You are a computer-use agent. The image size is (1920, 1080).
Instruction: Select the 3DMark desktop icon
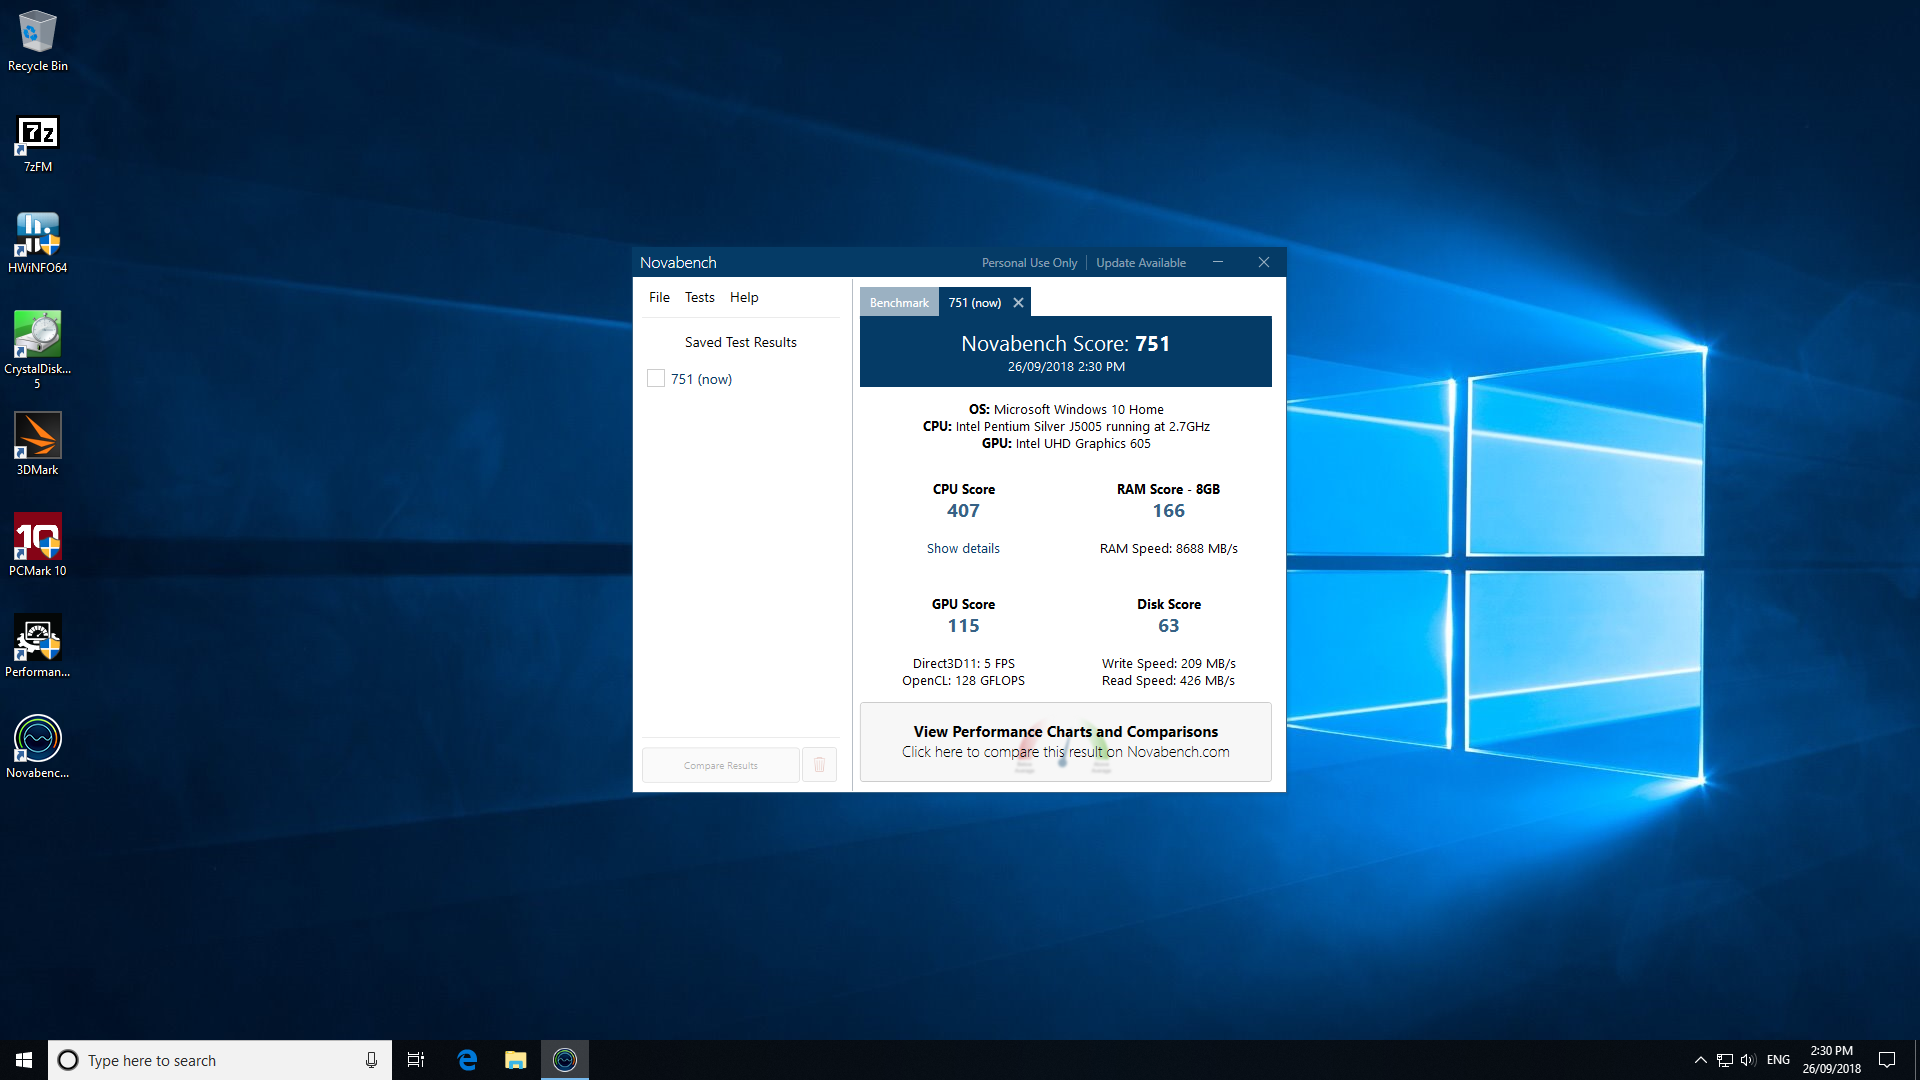[x=37, y=445]
